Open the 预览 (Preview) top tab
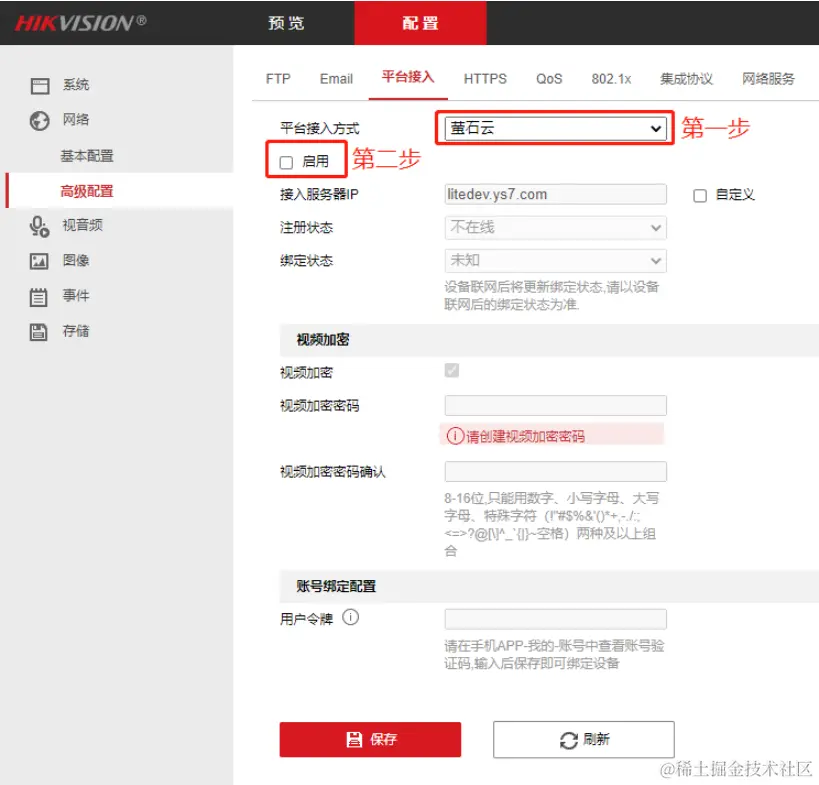The width and height of the screenshot is (819, 785). point(286,23)
